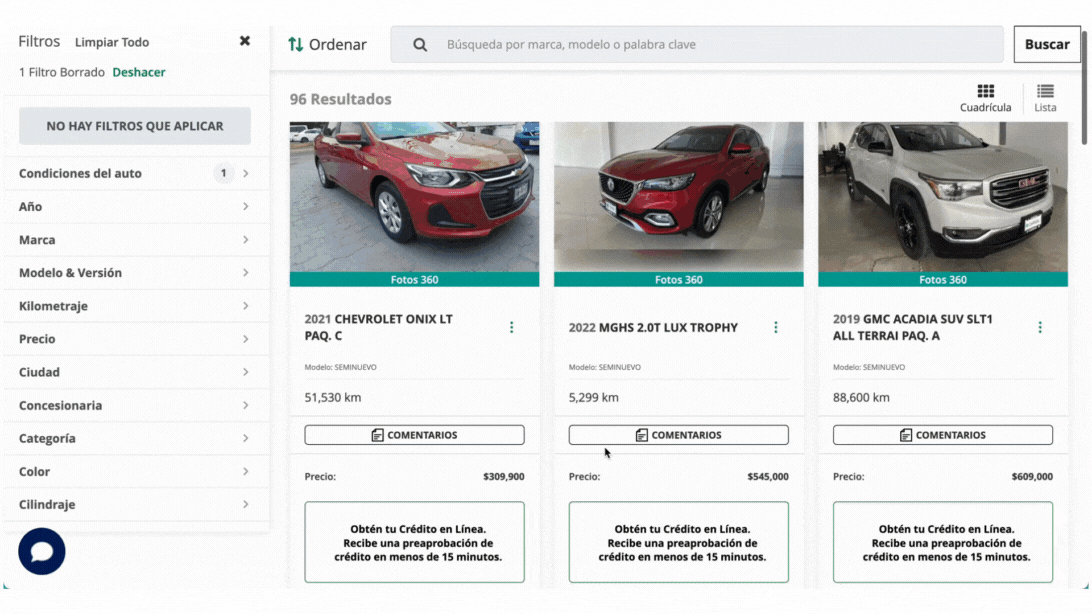Switch to Cuadrícula grid view
Image resolution: width=1092 pixels, height=614 pixels.
985,98
